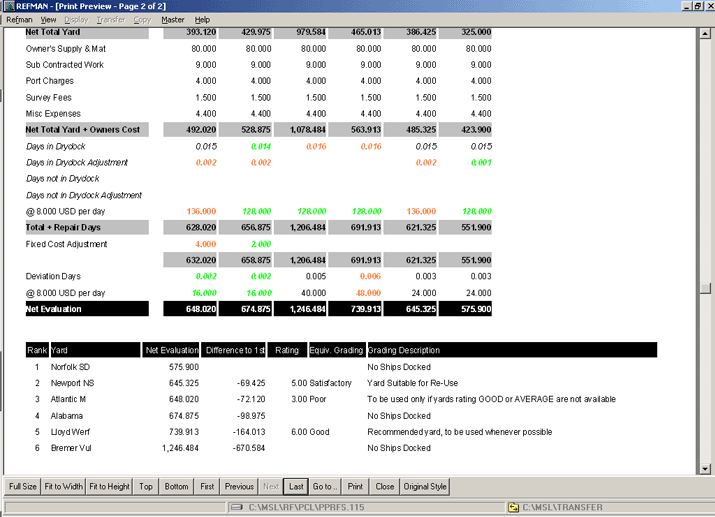
Task: Open the Go to... page dialog
Action: (325, 487)
